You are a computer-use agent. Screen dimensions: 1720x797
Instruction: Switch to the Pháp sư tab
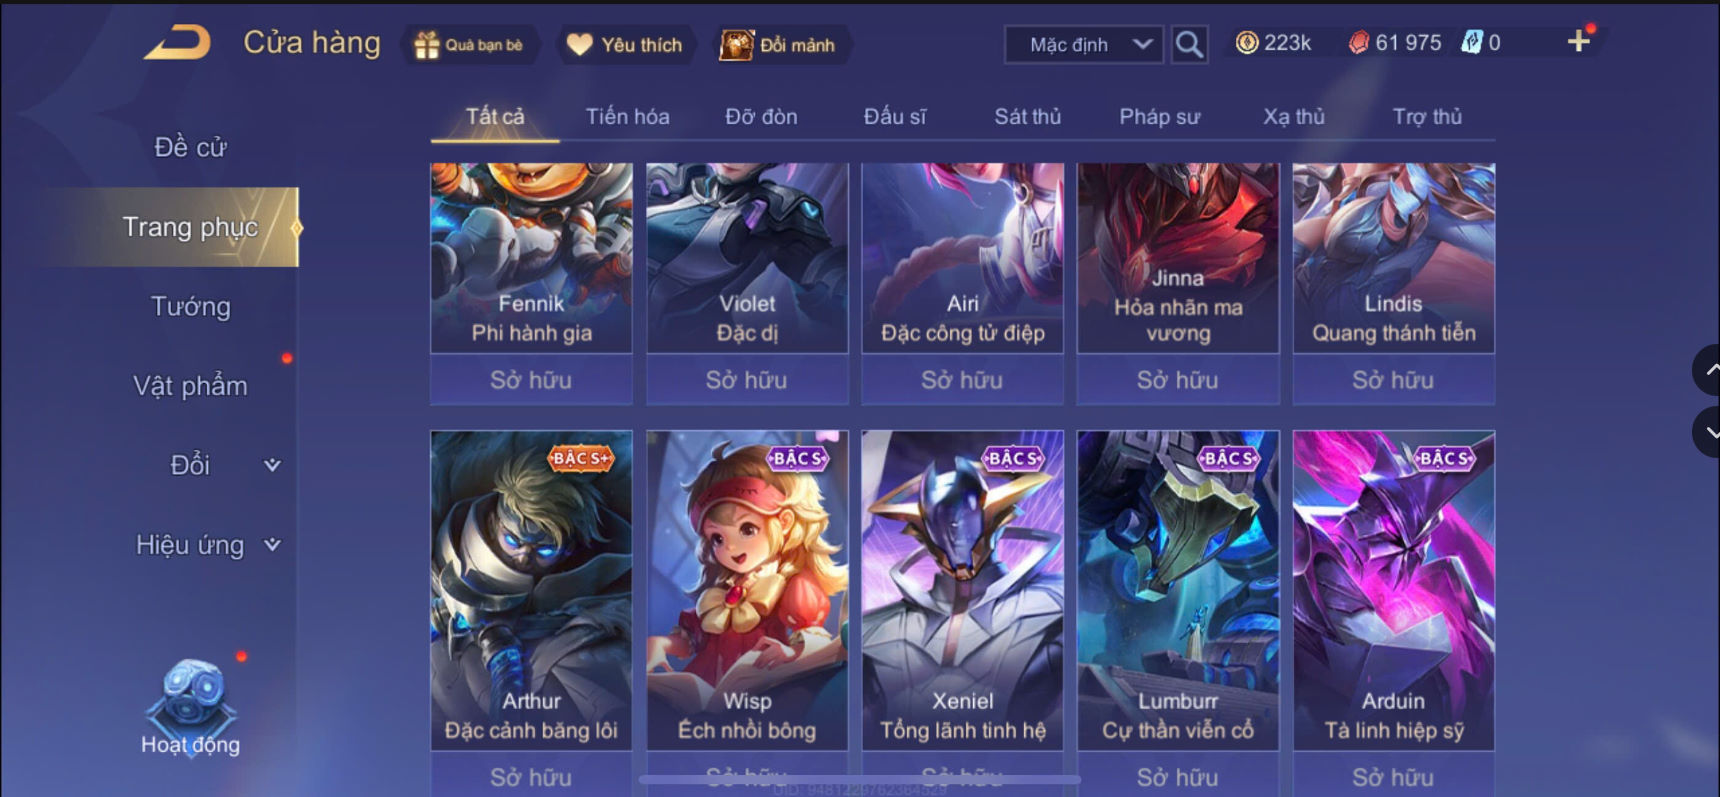point(1159,117)
